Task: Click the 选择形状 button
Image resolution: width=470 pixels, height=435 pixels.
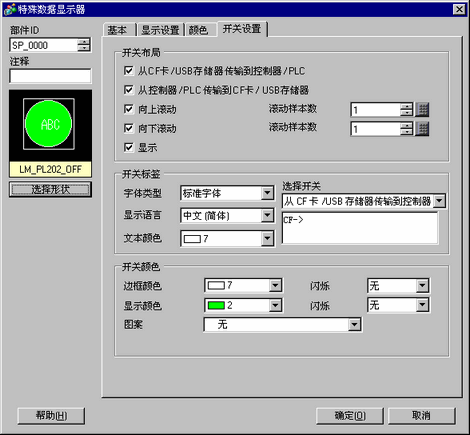Action: pyautogui.click(x=50, y=189)
